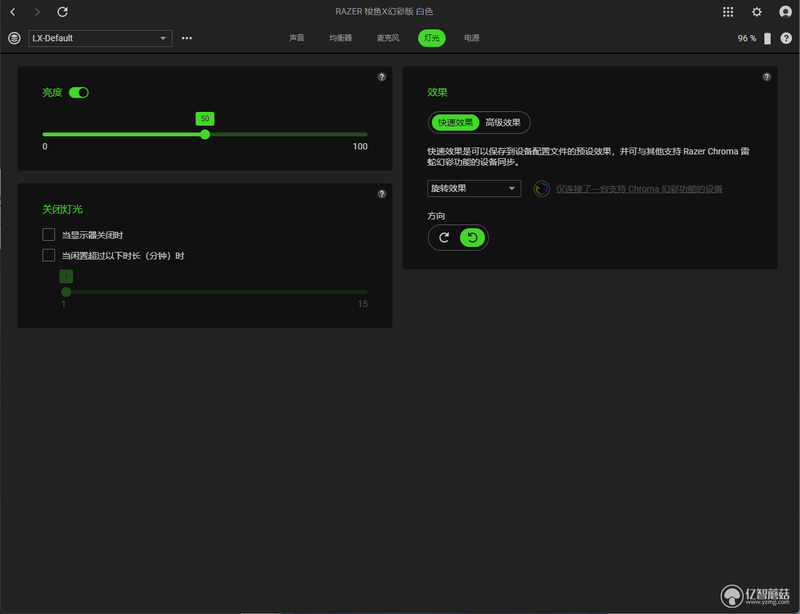800x614 pixels.
Task: Switch to the 声音 tab
Action: [296, 38]
